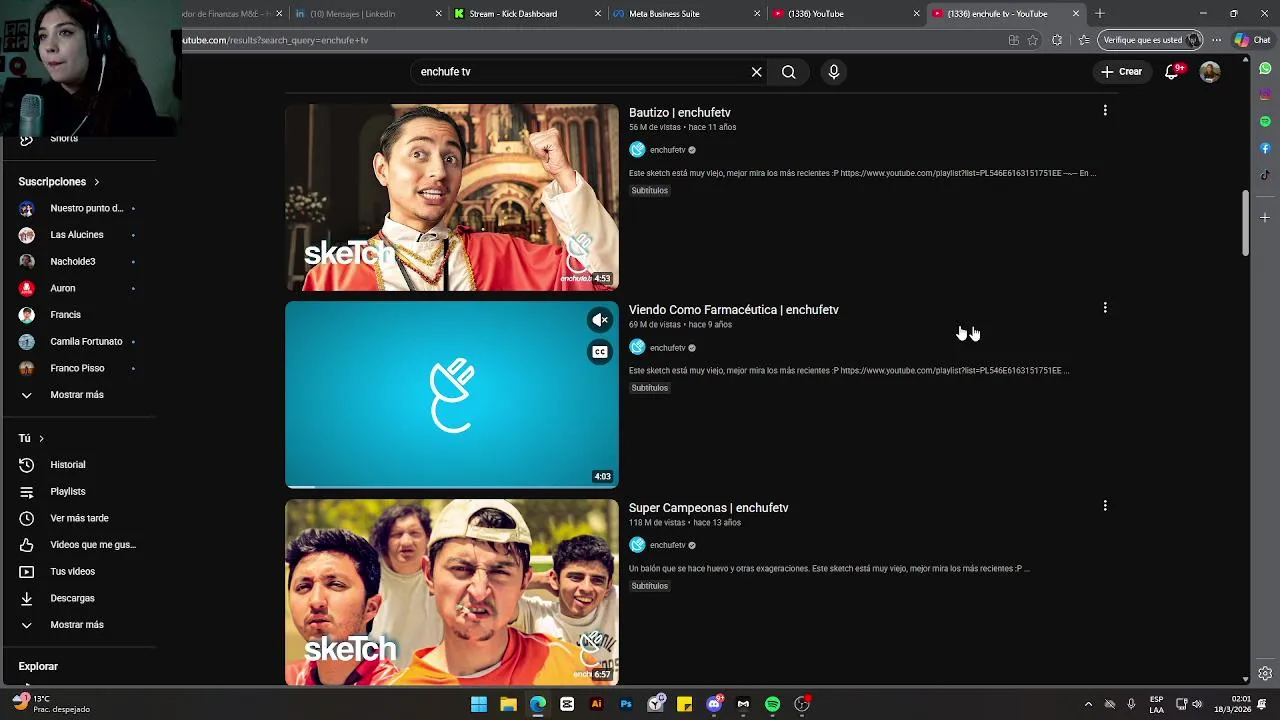Open the Viendo Como Farmacéutica preview
Viewport: 1280px width, 720px height.
[452, 394]
